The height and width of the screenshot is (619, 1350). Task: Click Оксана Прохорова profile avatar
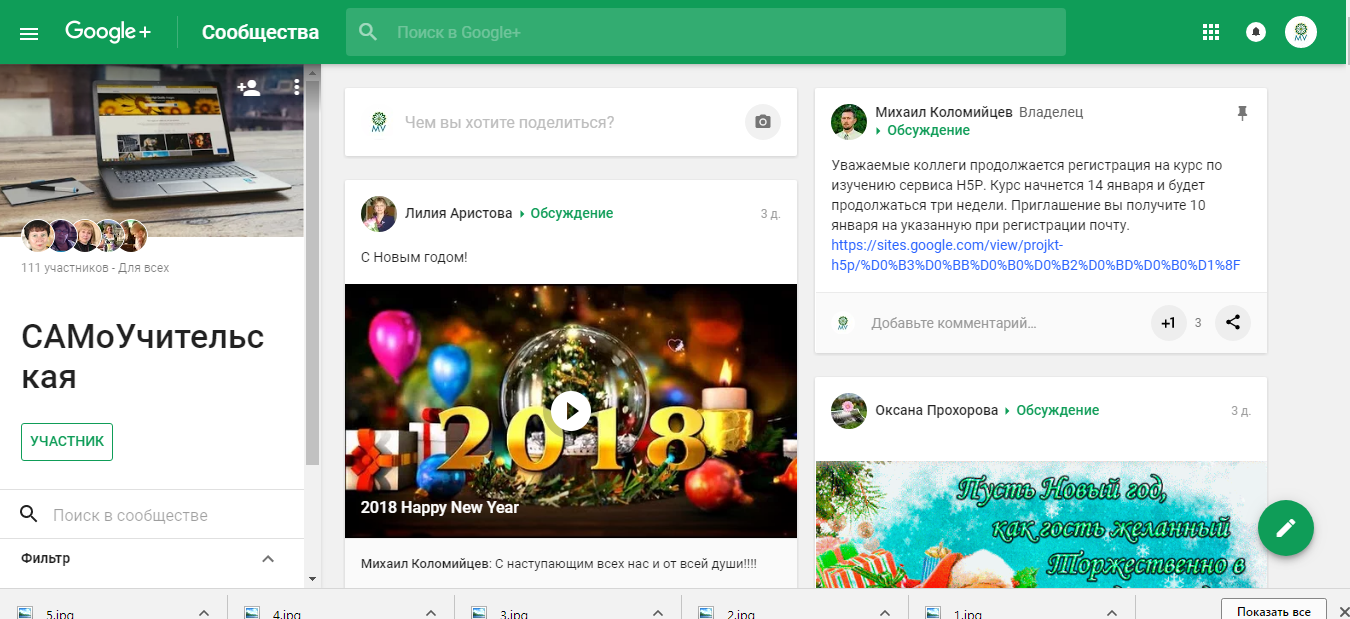[849, 411]
